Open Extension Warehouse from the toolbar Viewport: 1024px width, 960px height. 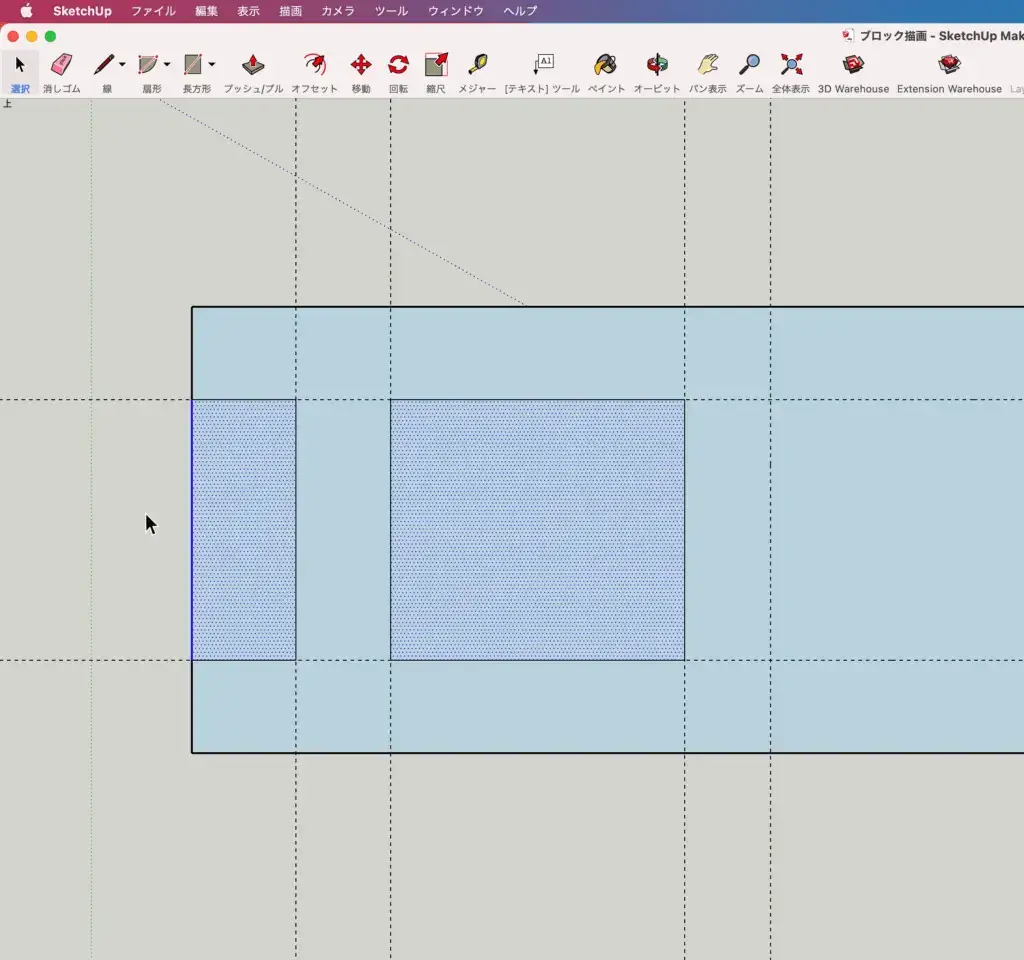coord(948,66)
